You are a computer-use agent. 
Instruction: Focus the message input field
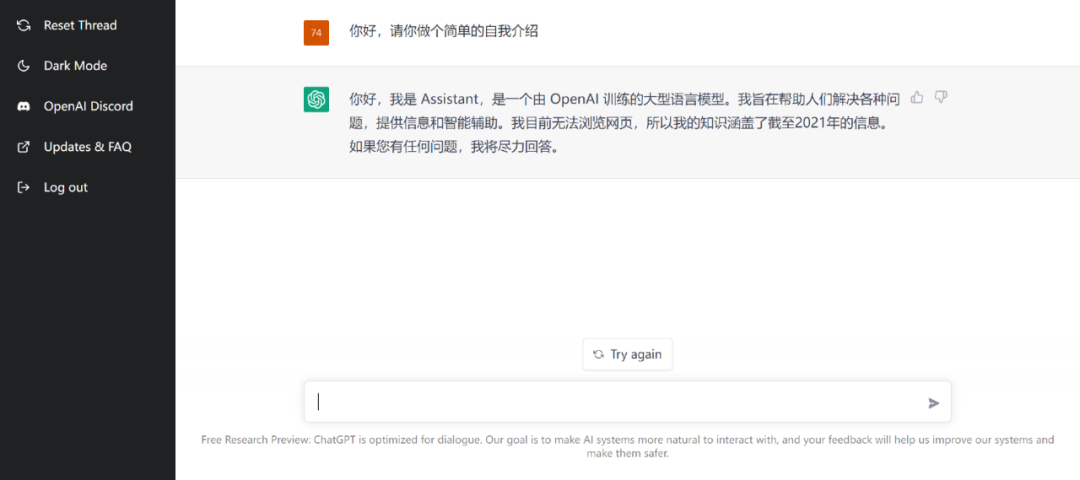(627, 402)
